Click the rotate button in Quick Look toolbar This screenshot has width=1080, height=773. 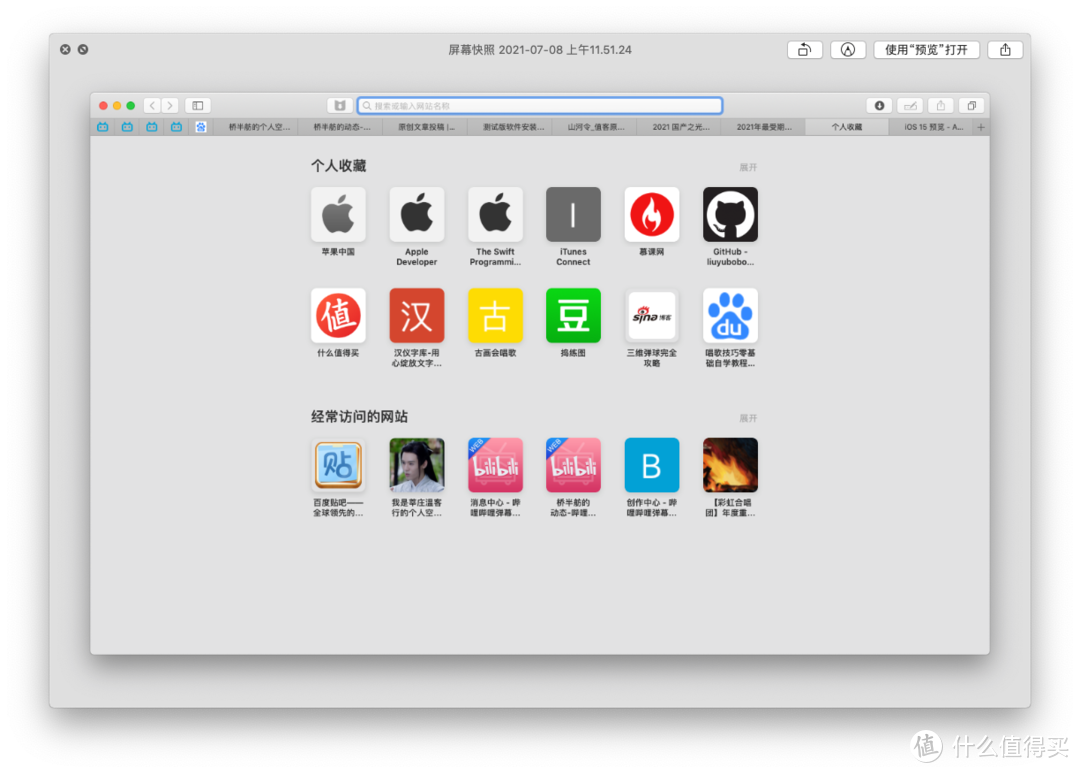point(804,50)
